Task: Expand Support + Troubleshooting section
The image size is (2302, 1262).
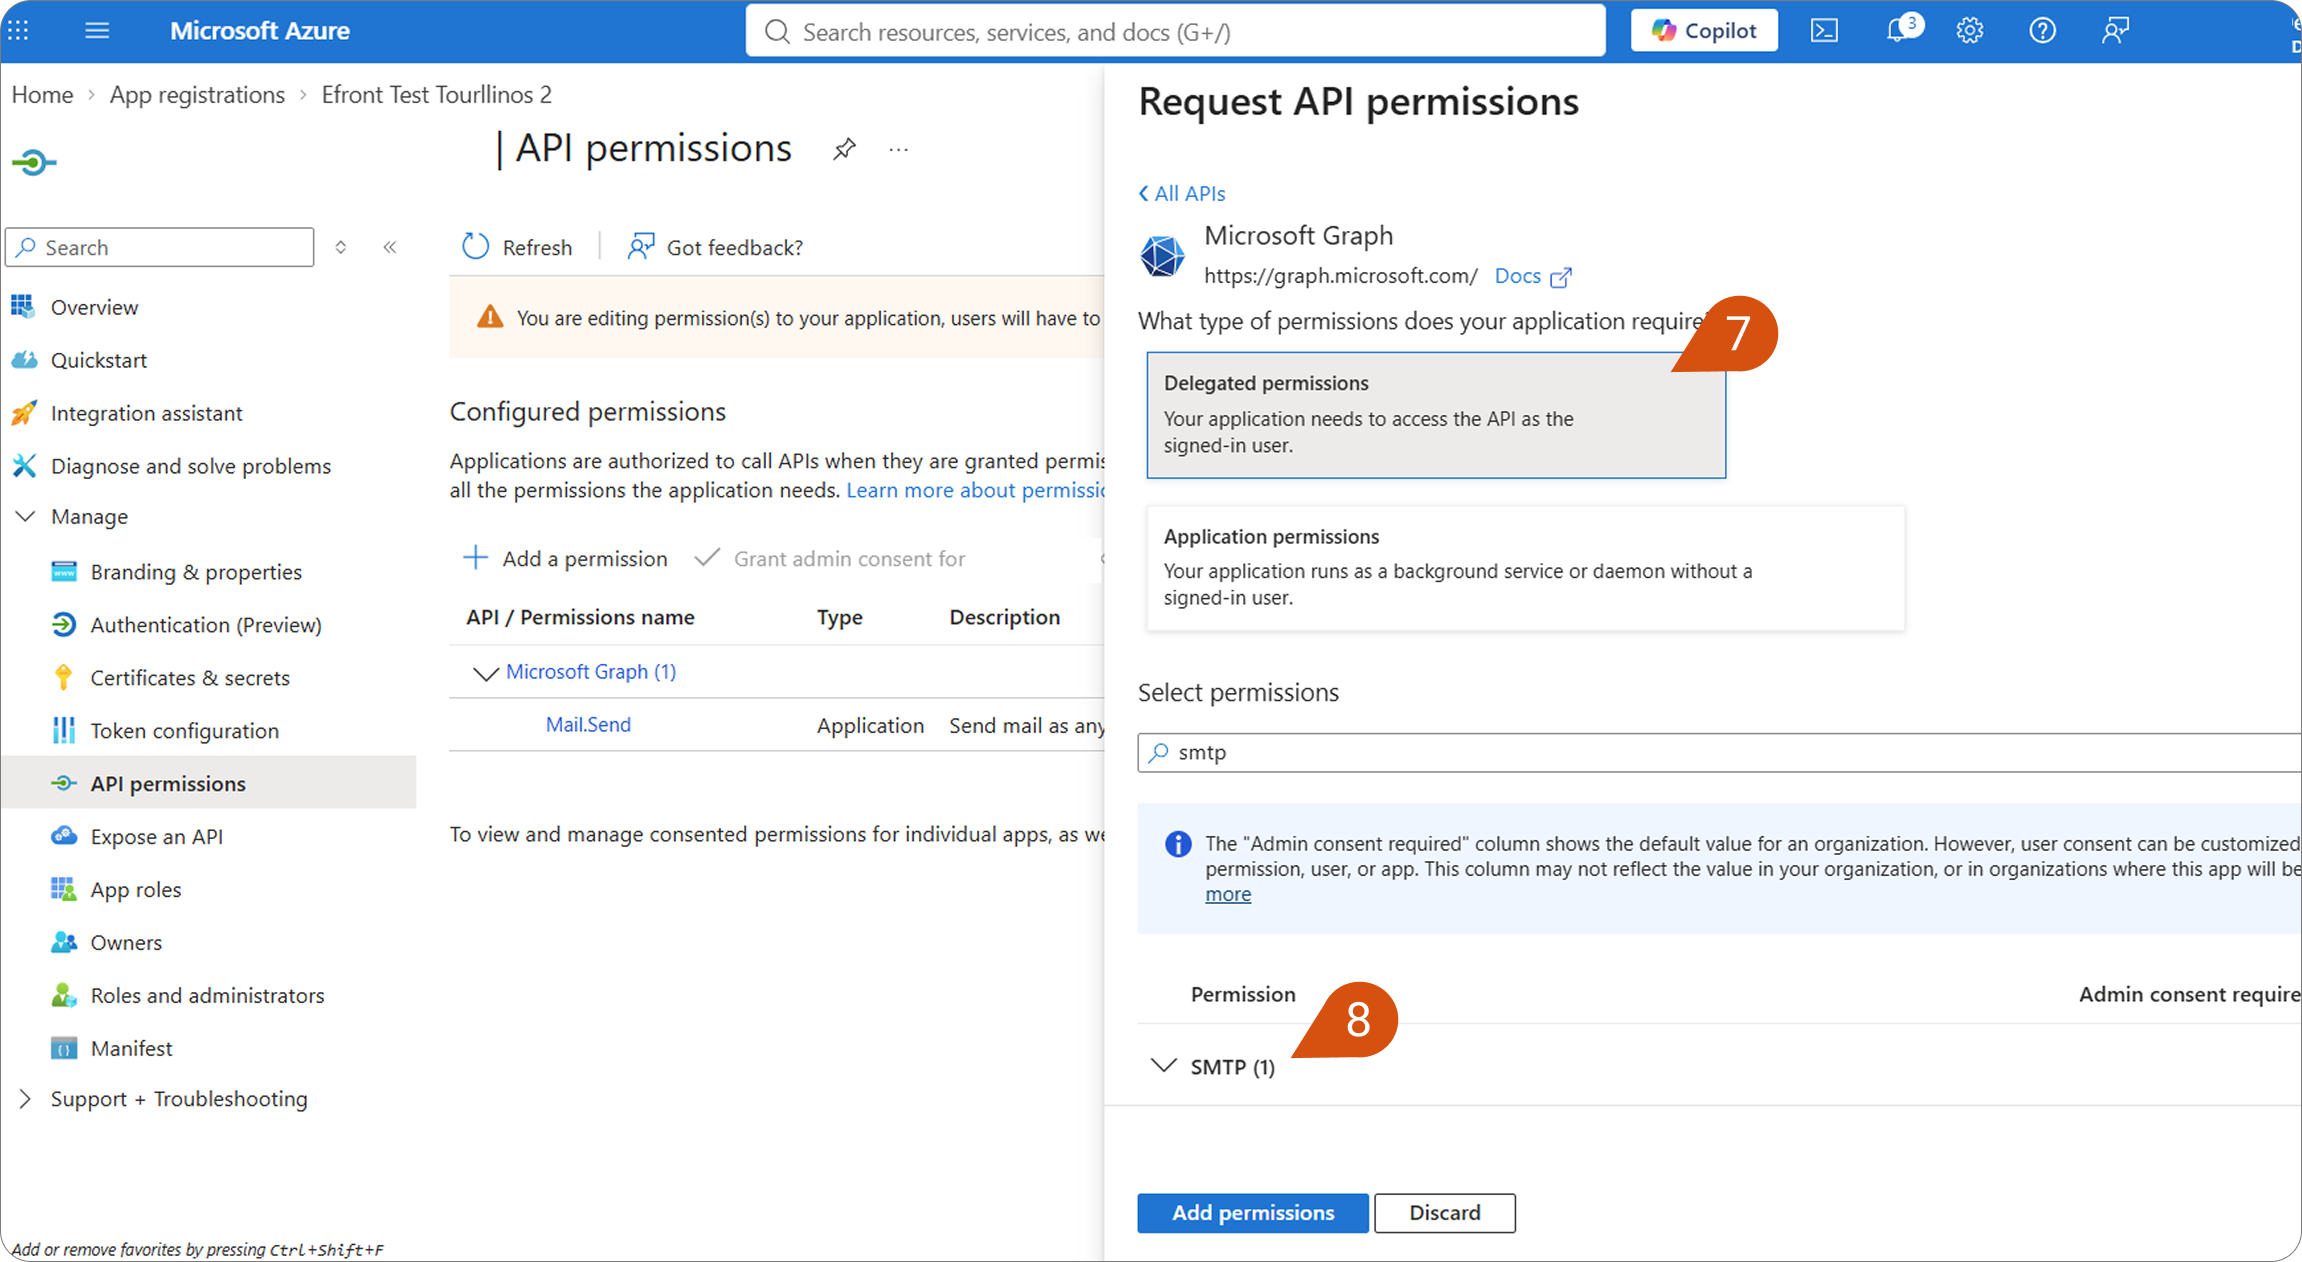Action: (25, 1098)
